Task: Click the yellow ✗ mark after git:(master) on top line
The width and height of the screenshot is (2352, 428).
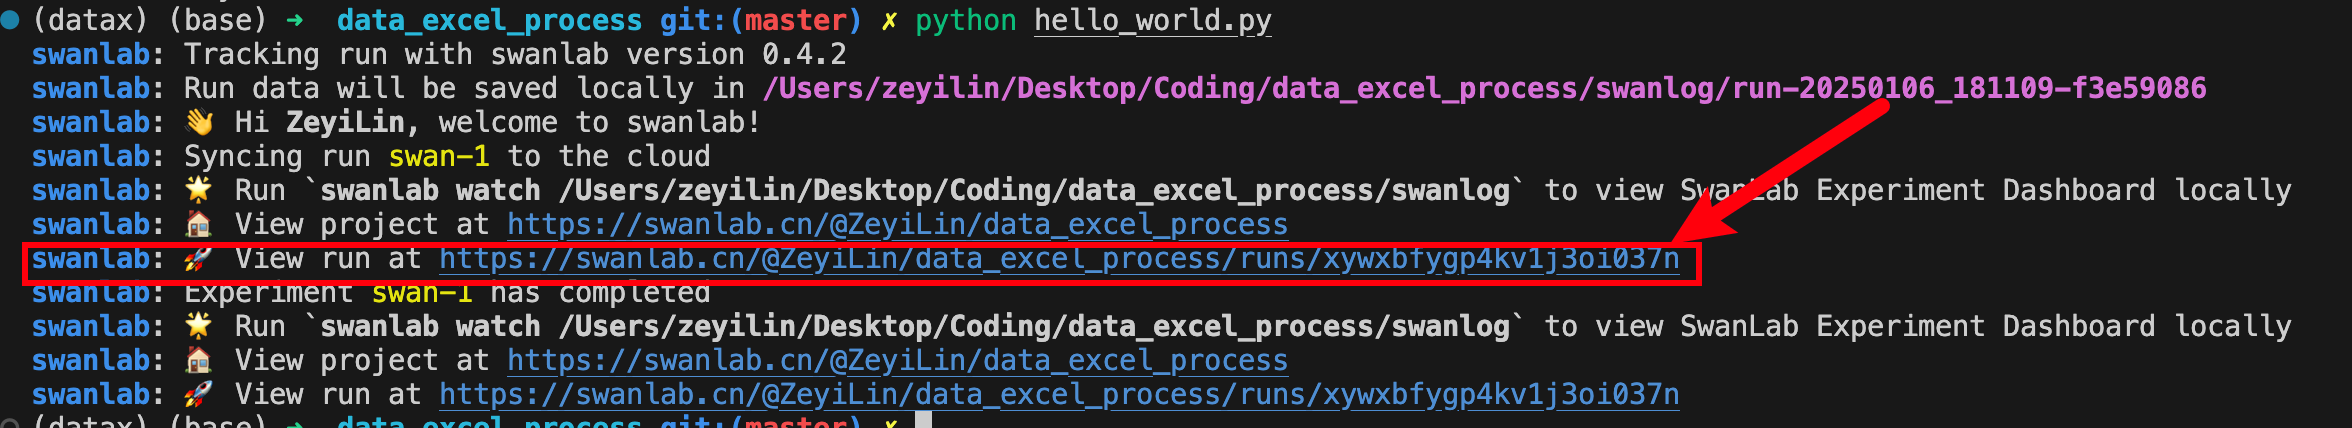Action: (x=888, y=21)
